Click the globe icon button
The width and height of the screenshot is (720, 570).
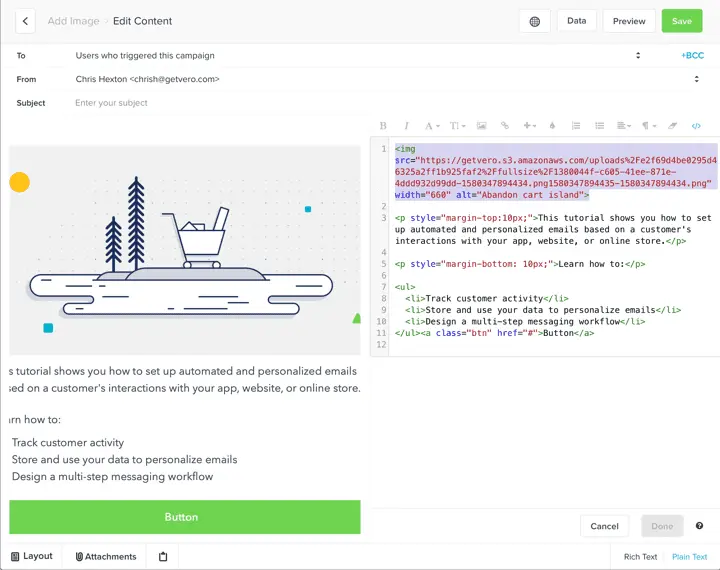pyautogui.click(x=535, y=21)
